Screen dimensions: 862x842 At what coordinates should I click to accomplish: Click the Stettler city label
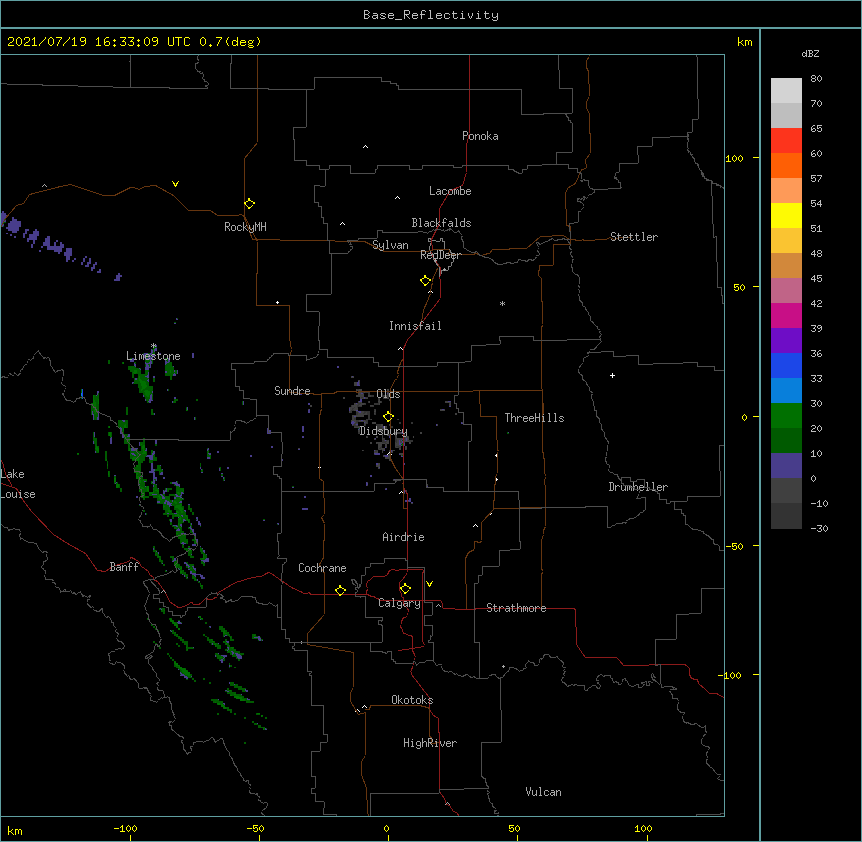pyautogui.click(x=634, y=237)
